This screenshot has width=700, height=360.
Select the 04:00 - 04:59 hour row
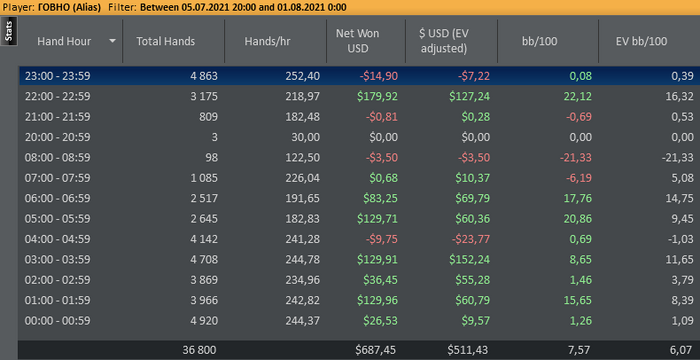pos(359,239)
